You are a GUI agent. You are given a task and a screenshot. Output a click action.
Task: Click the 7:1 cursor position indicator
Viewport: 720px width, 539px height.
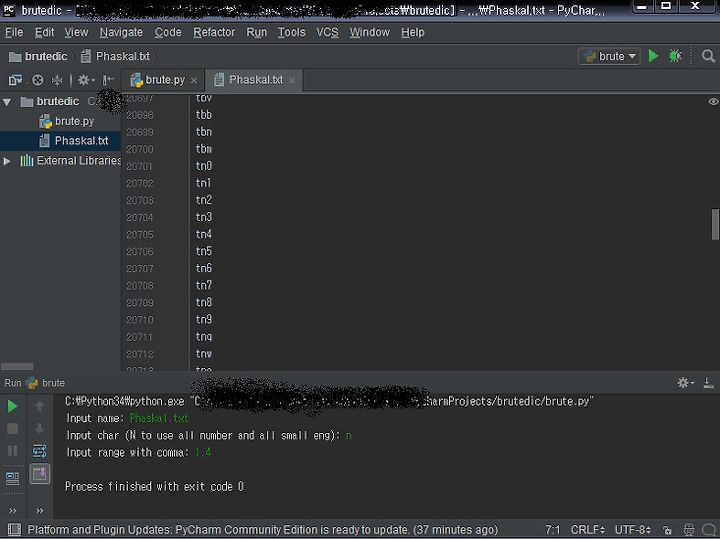[553, 530]
